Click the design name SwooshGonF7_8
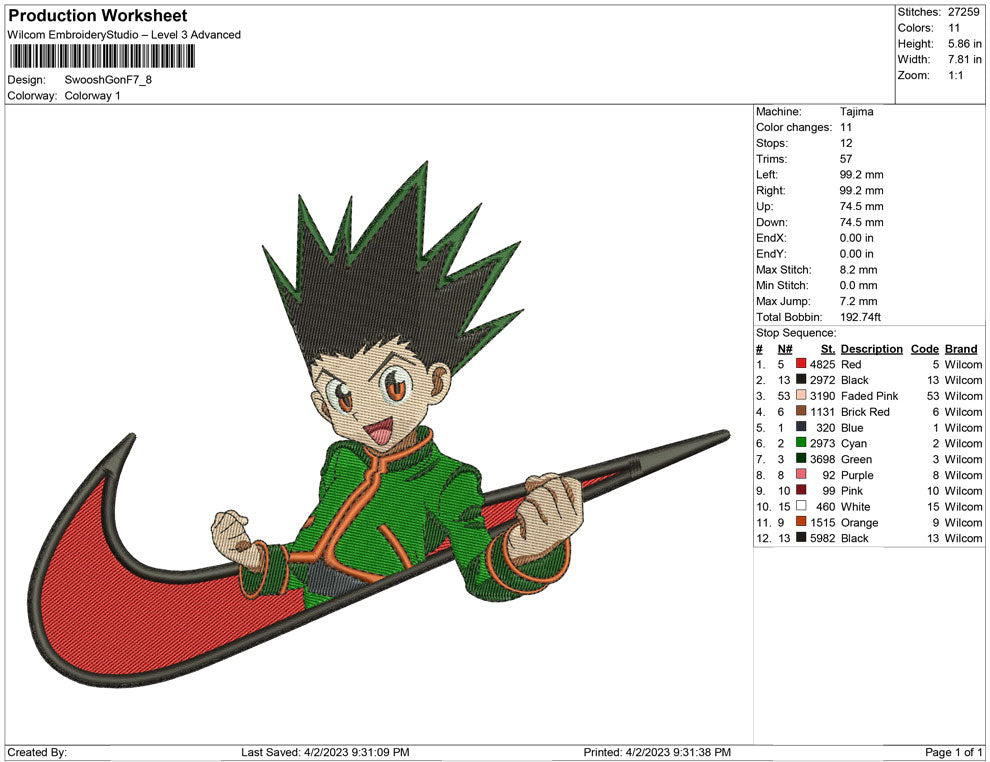Viewport: 990px width, 762px height. click(x=108, y=80)
